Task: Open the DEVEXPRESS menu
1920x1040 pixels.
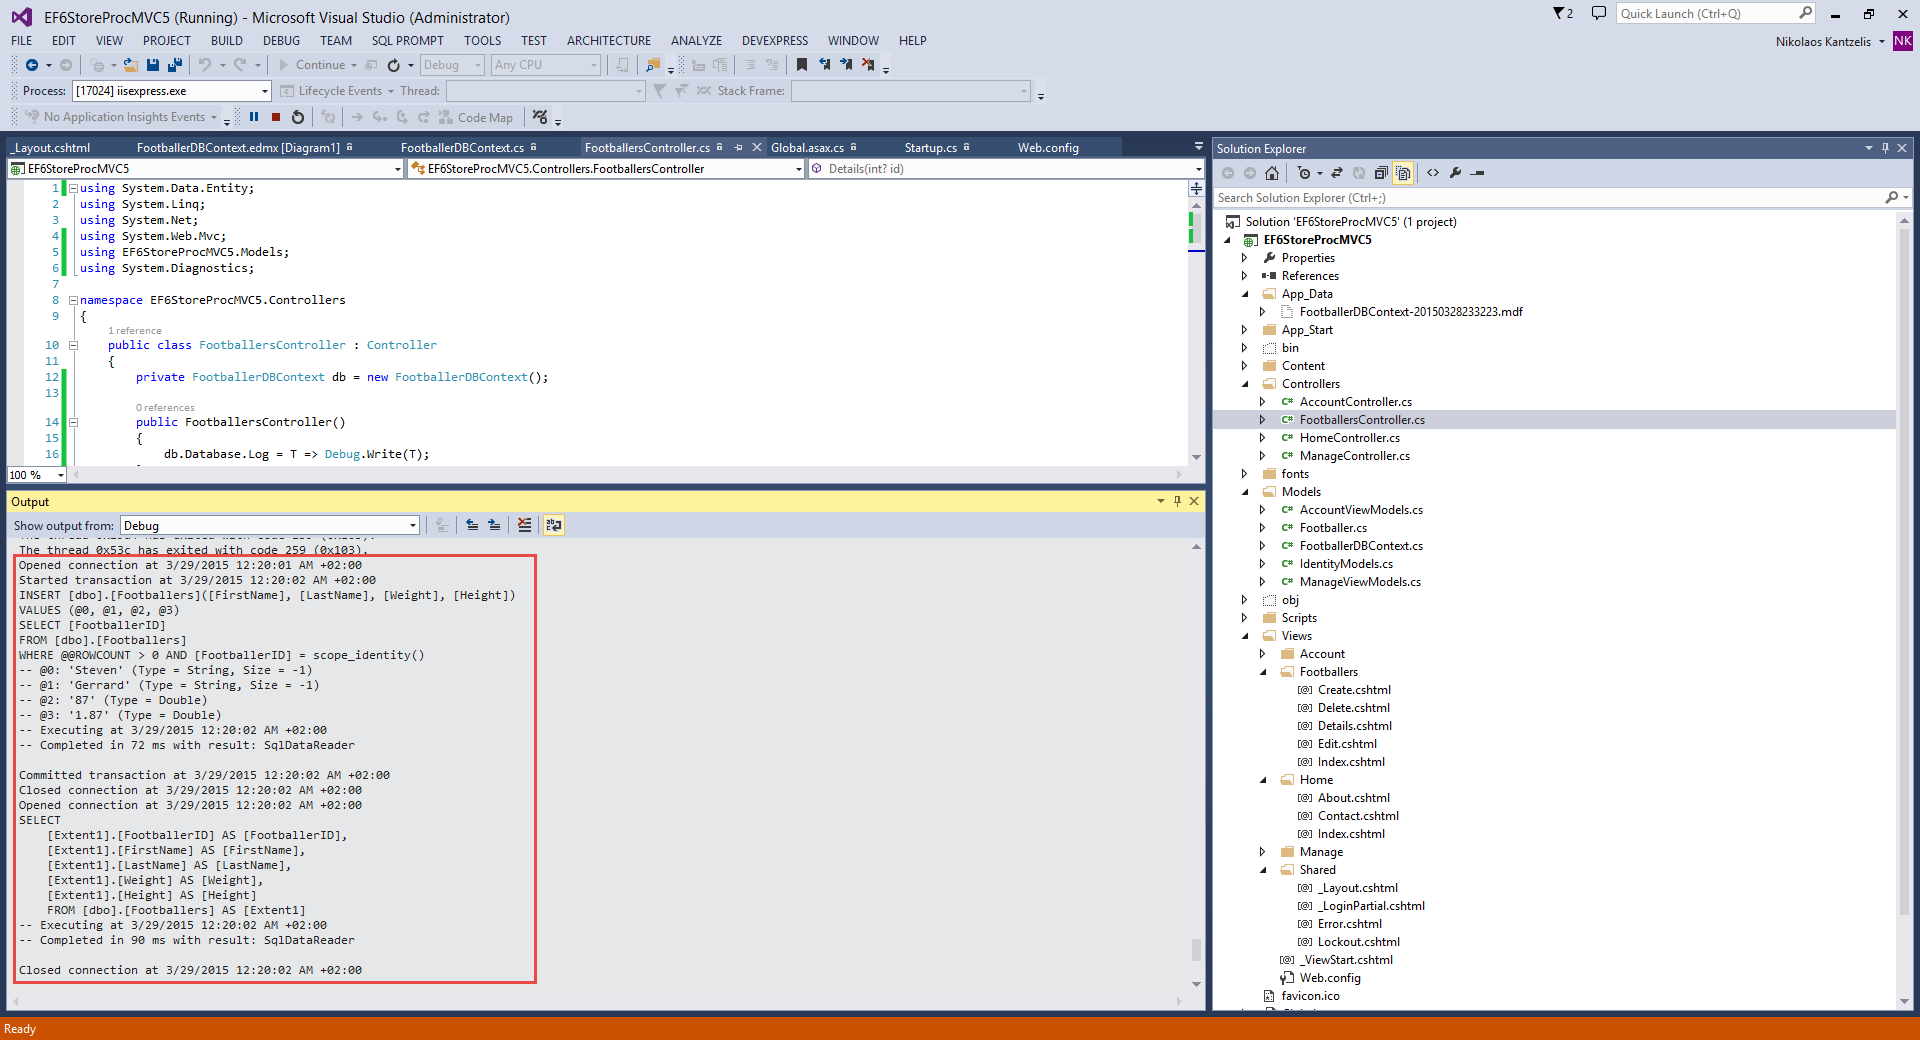Action: coord(775,41)
